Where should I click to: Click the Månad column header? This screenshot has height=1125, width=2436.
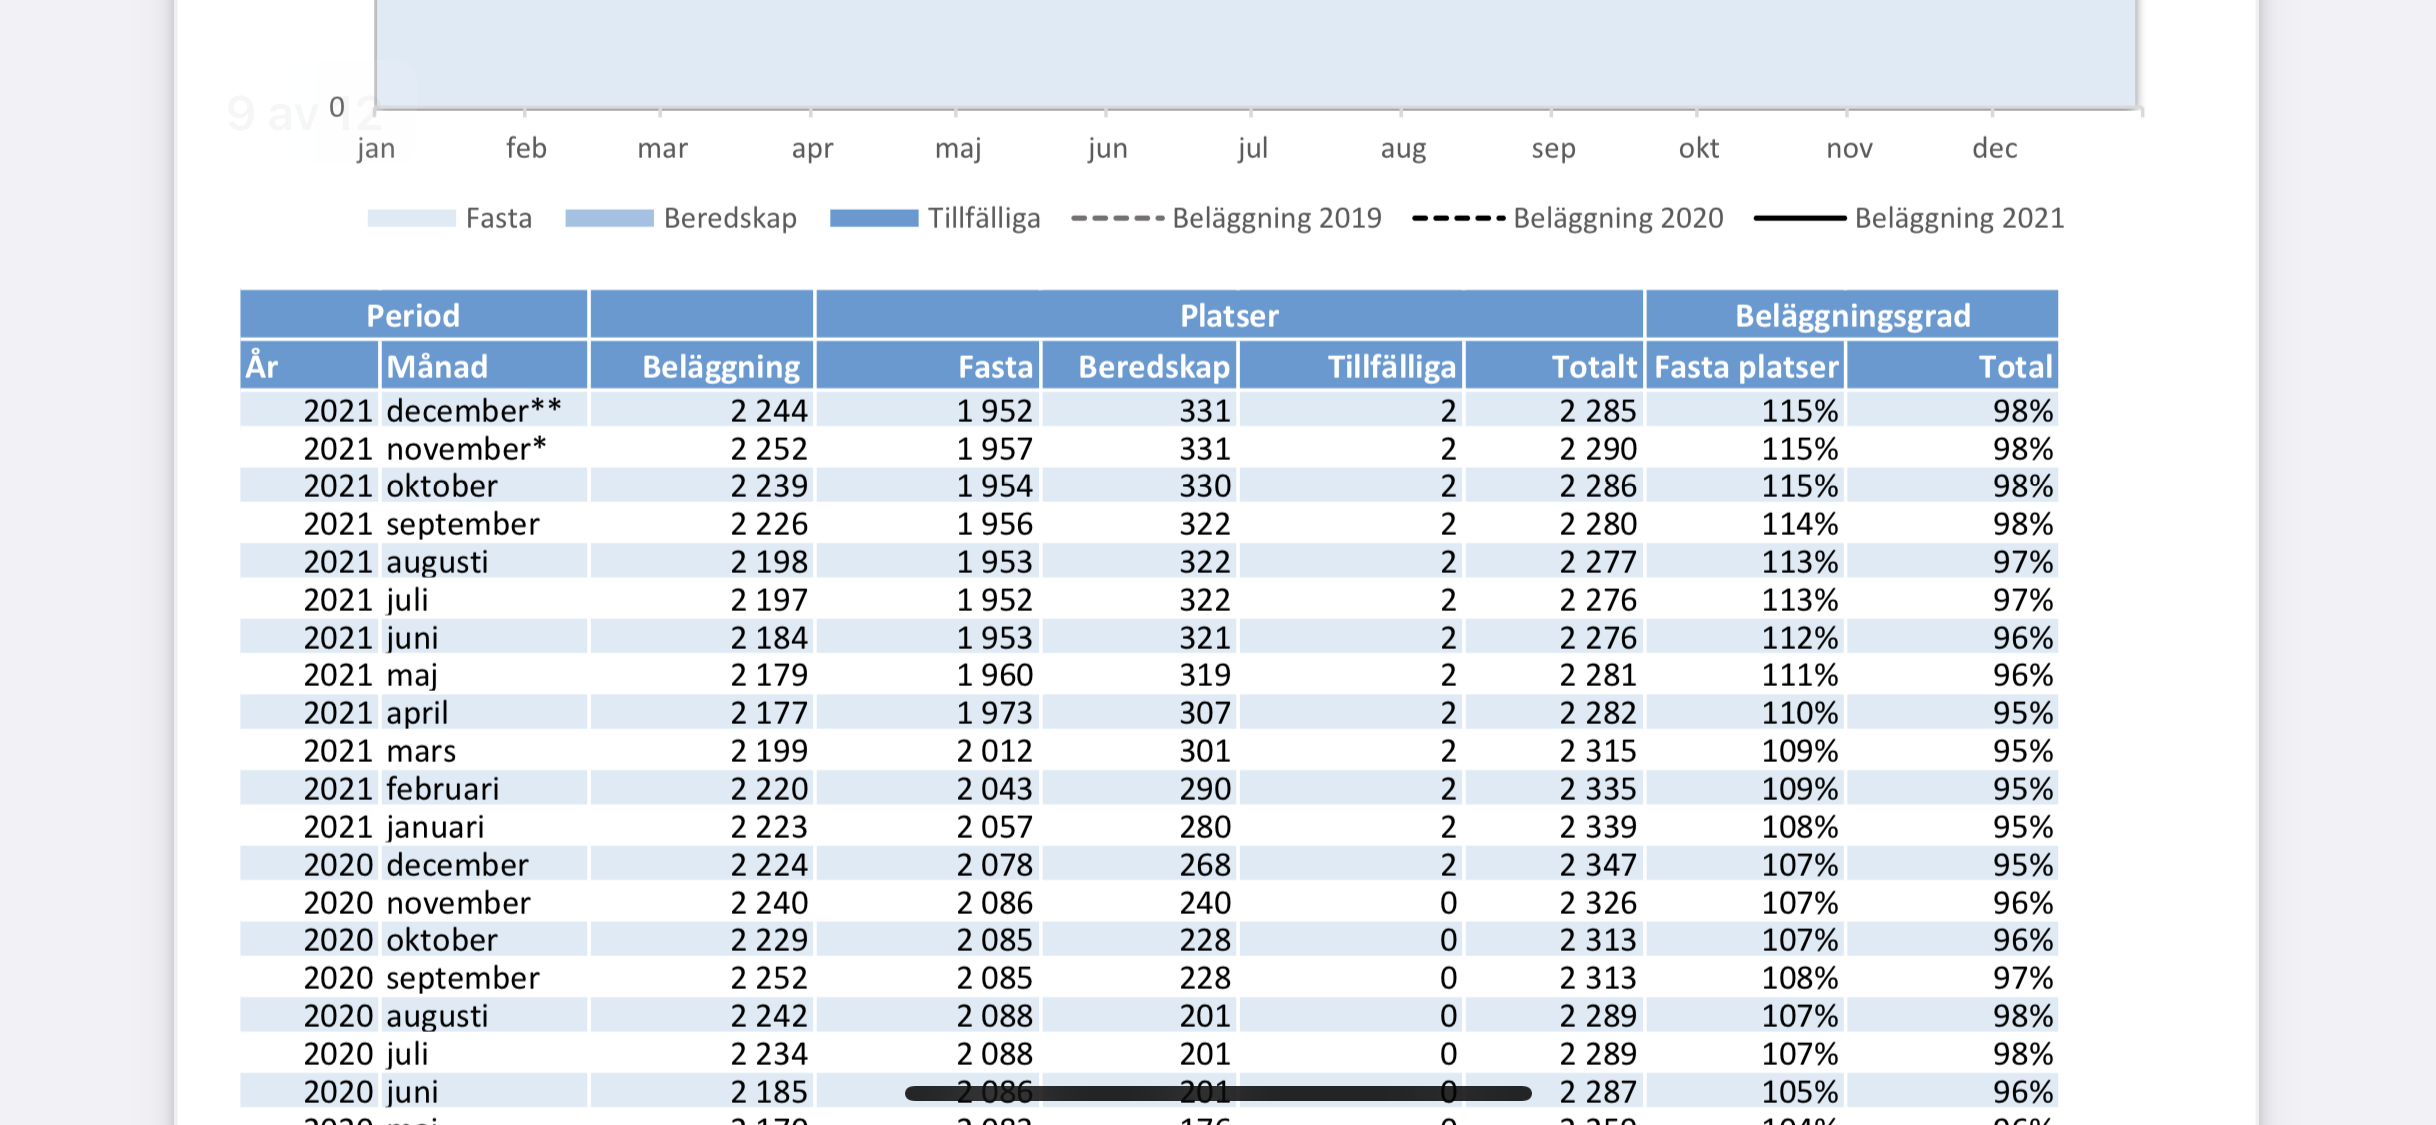(484, 366)
